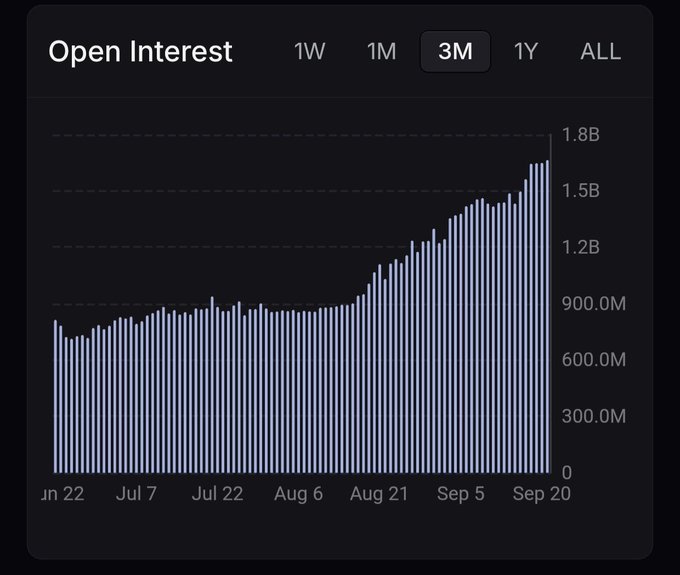Switch to the 1M time range
The height and width of the screenshot is (575, 680).
pos(382,52)
